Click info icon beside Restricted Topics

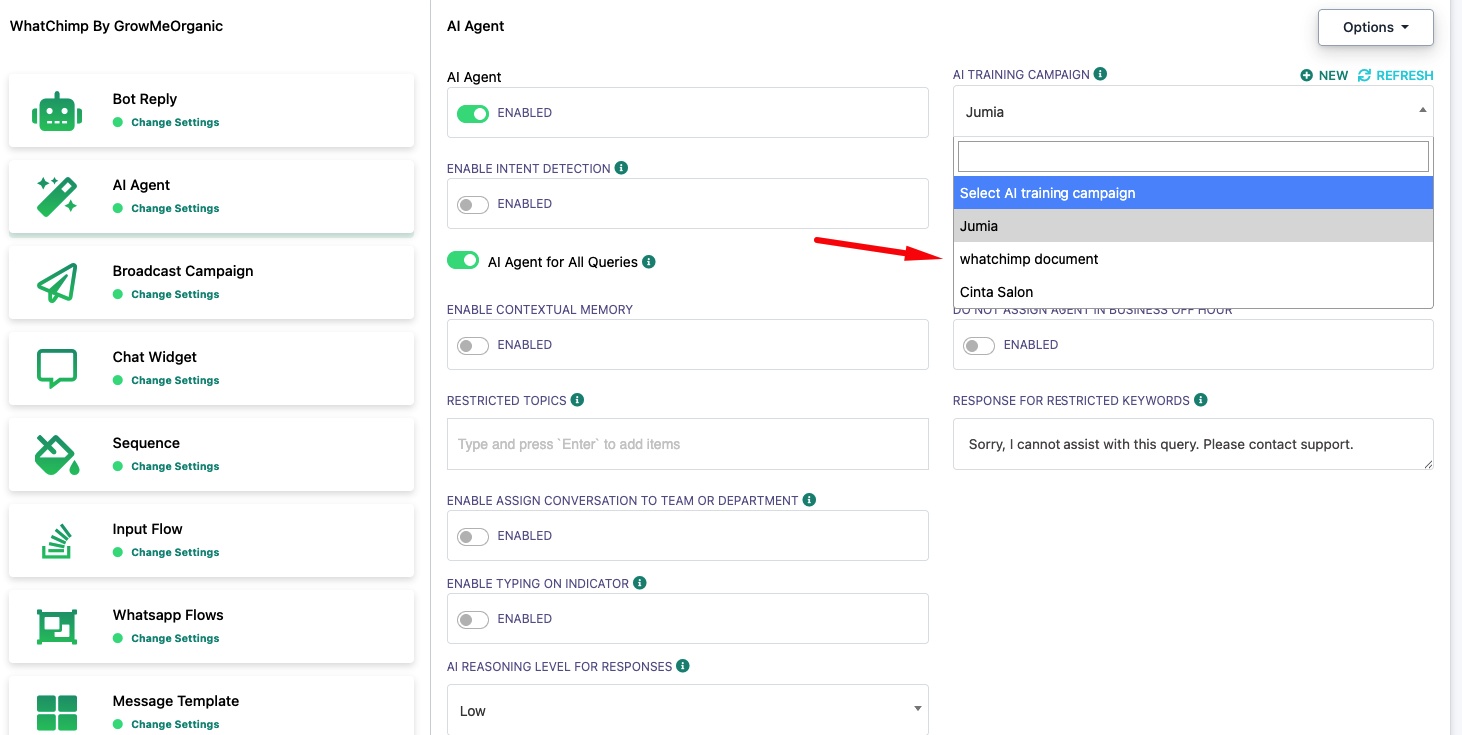[x=577, y=400]
